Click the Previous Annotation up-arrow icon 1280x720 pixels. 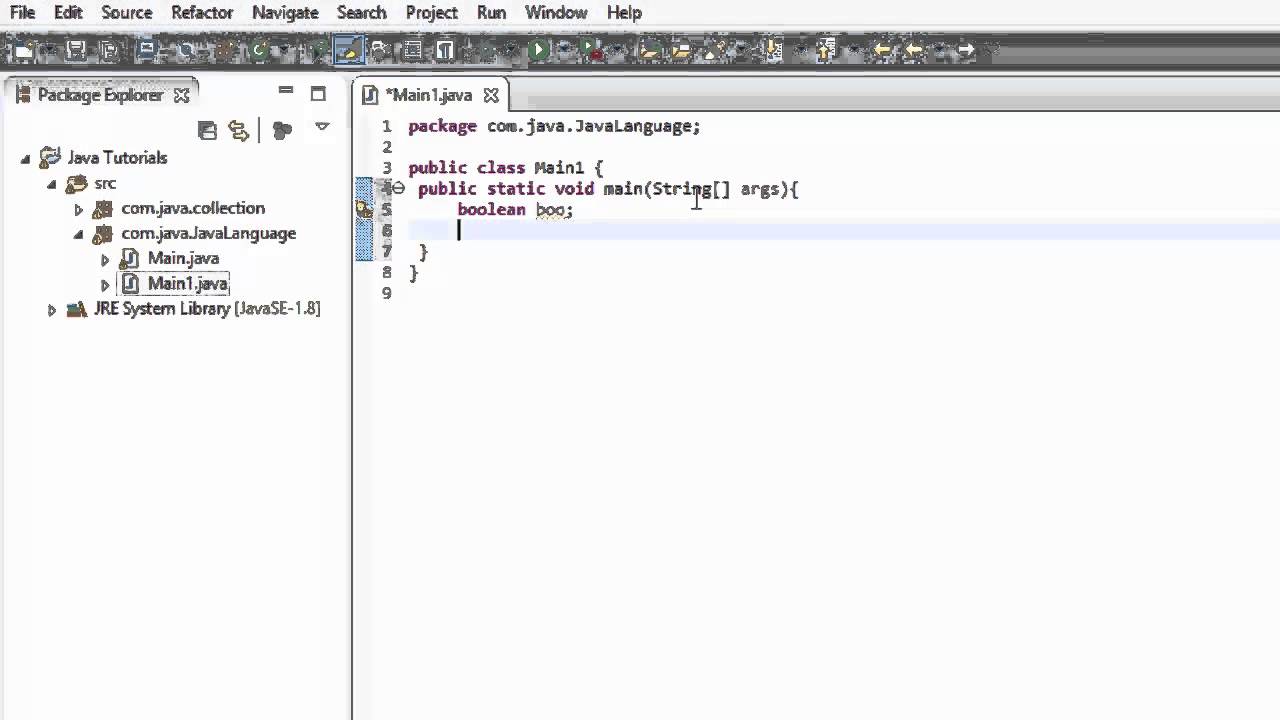coord(824,49)
